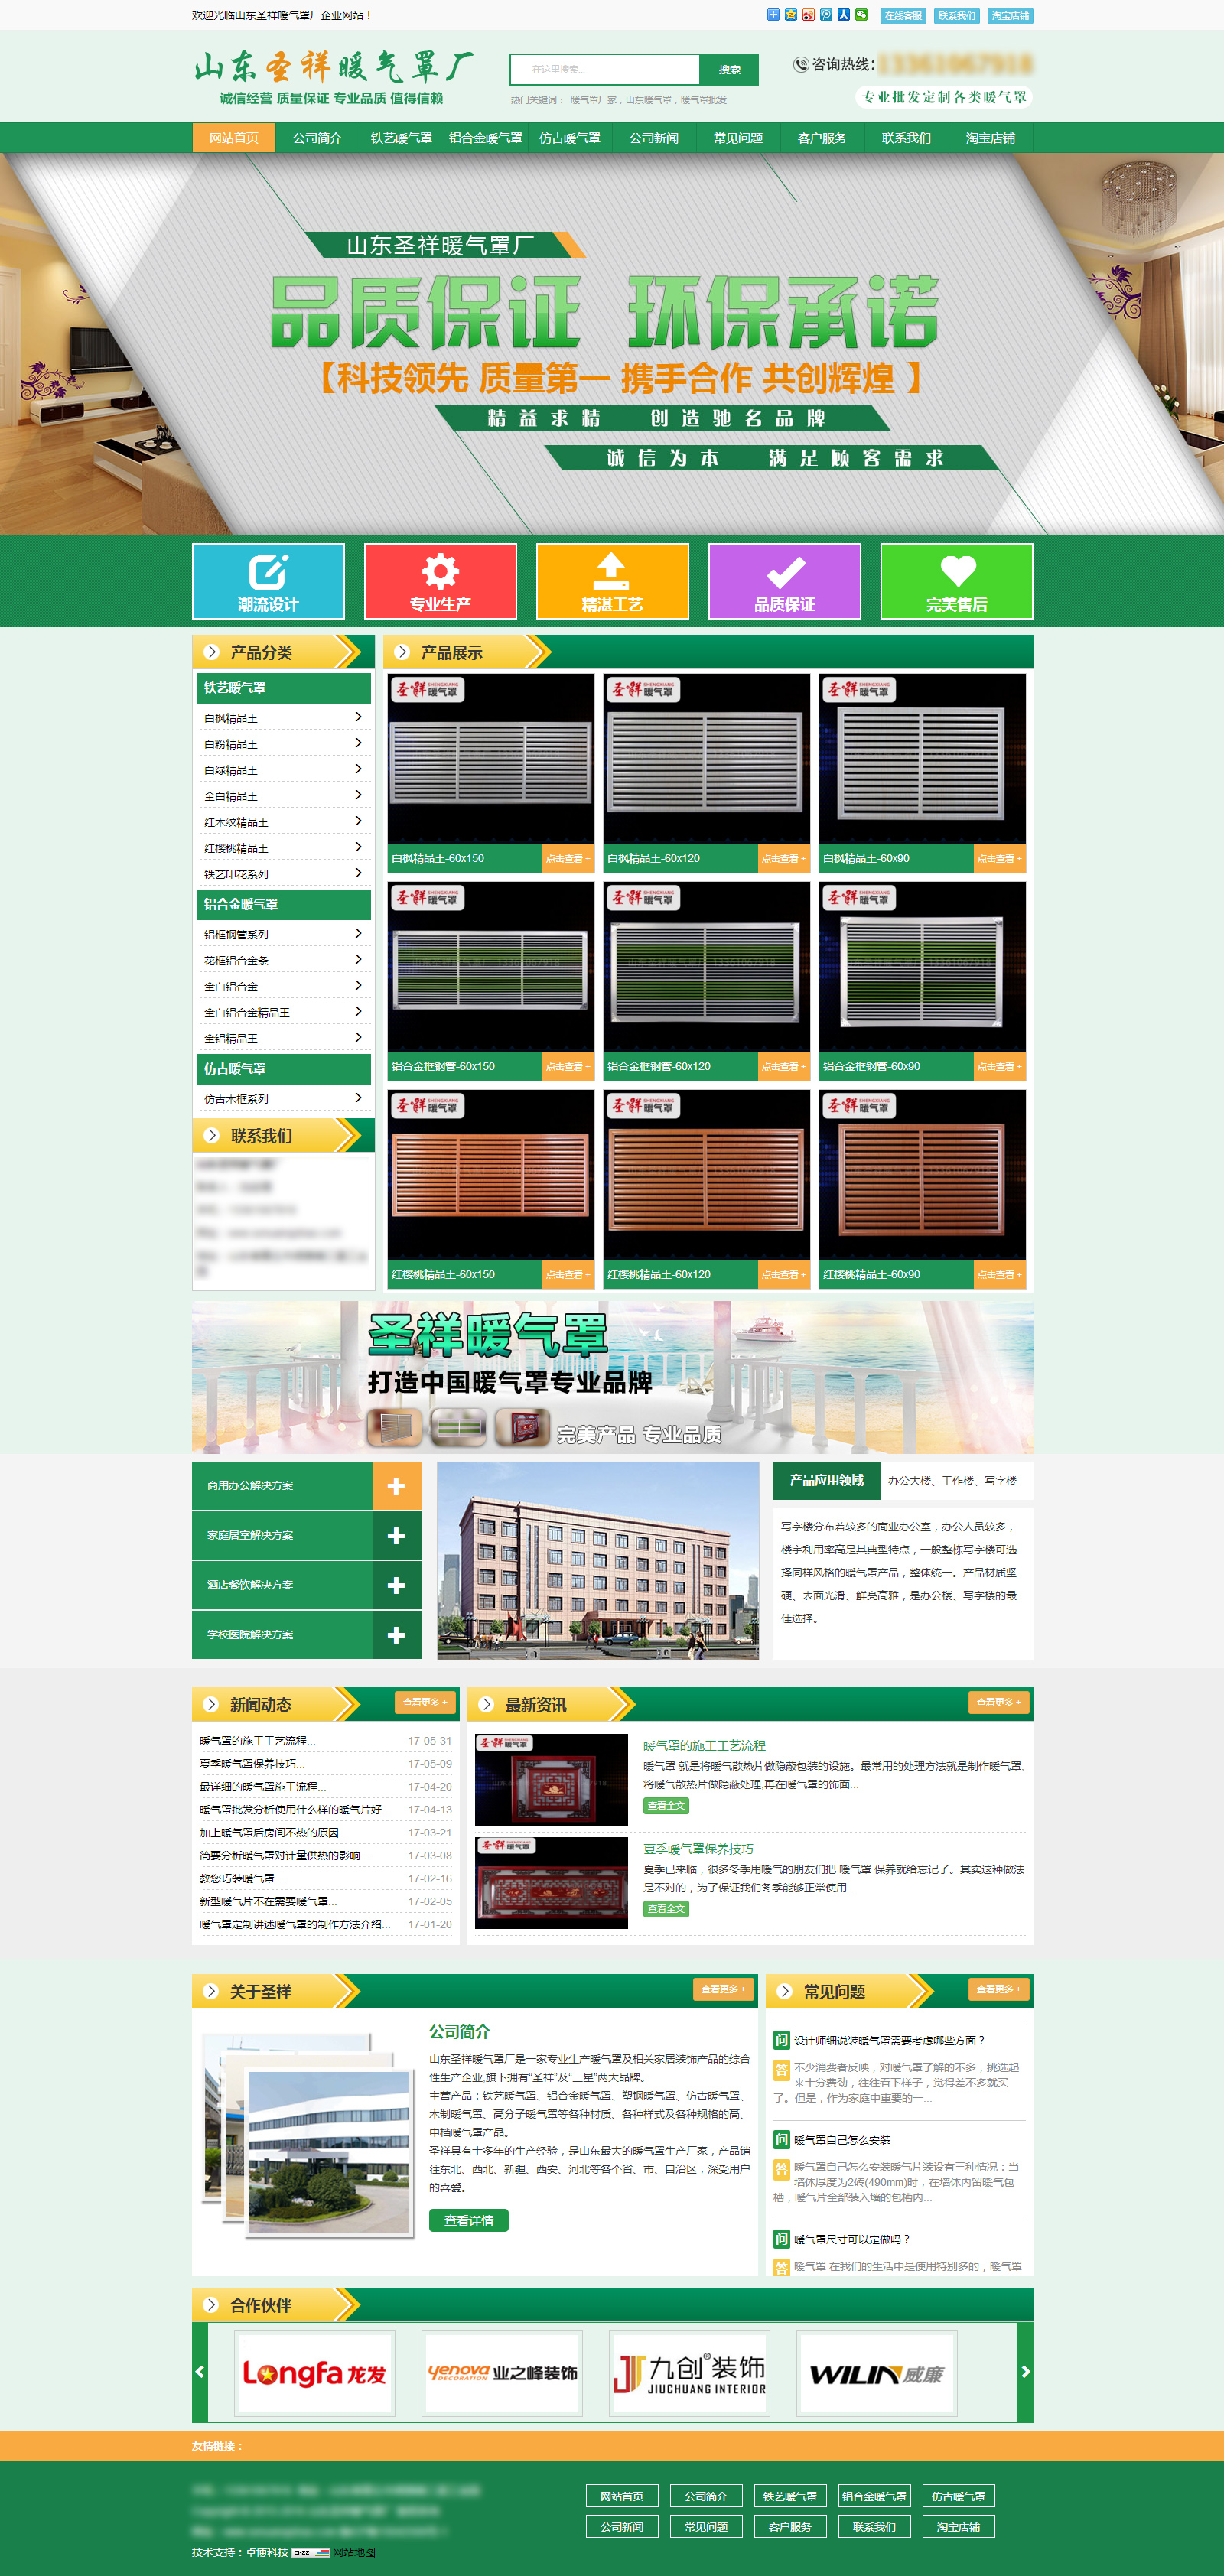The height and width of the screenshot is (2576, 1224).
Task: Expand 铝框钢管系列 category chevron
Action: click(358, 933)
